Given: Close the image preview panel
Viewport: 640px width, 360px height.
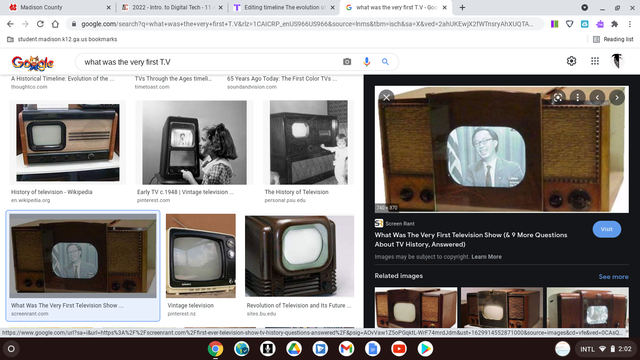Looking at the screenshot, I should [x=387, y=97].
